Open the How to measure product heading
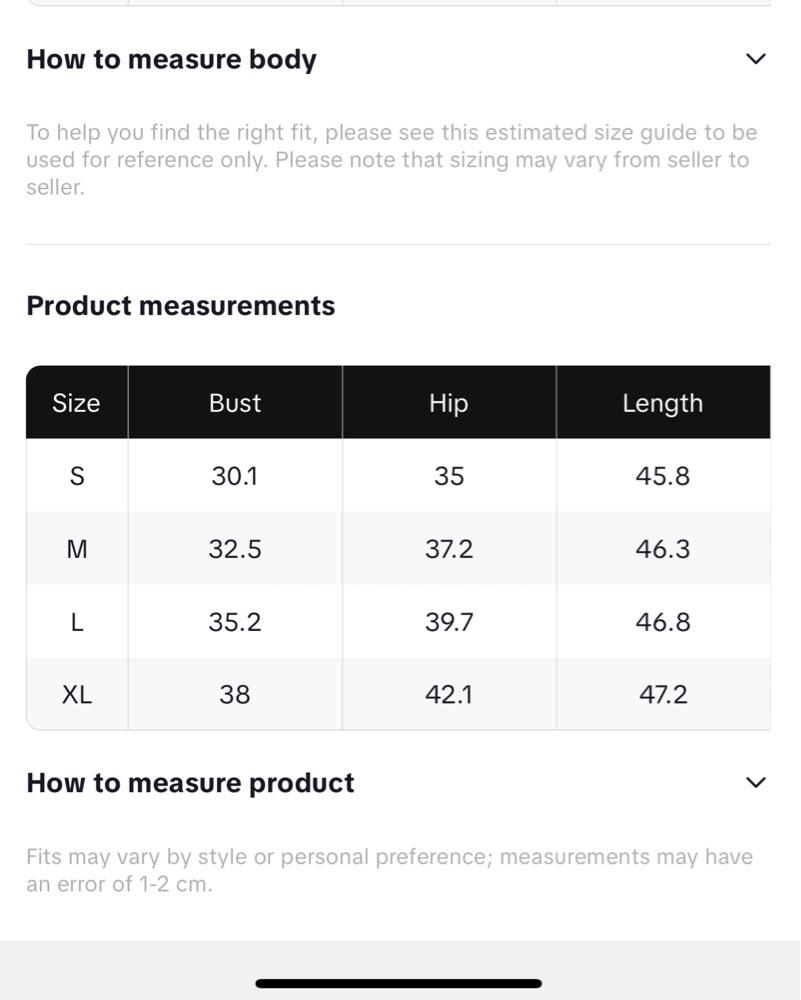 (x=190, y=783)
